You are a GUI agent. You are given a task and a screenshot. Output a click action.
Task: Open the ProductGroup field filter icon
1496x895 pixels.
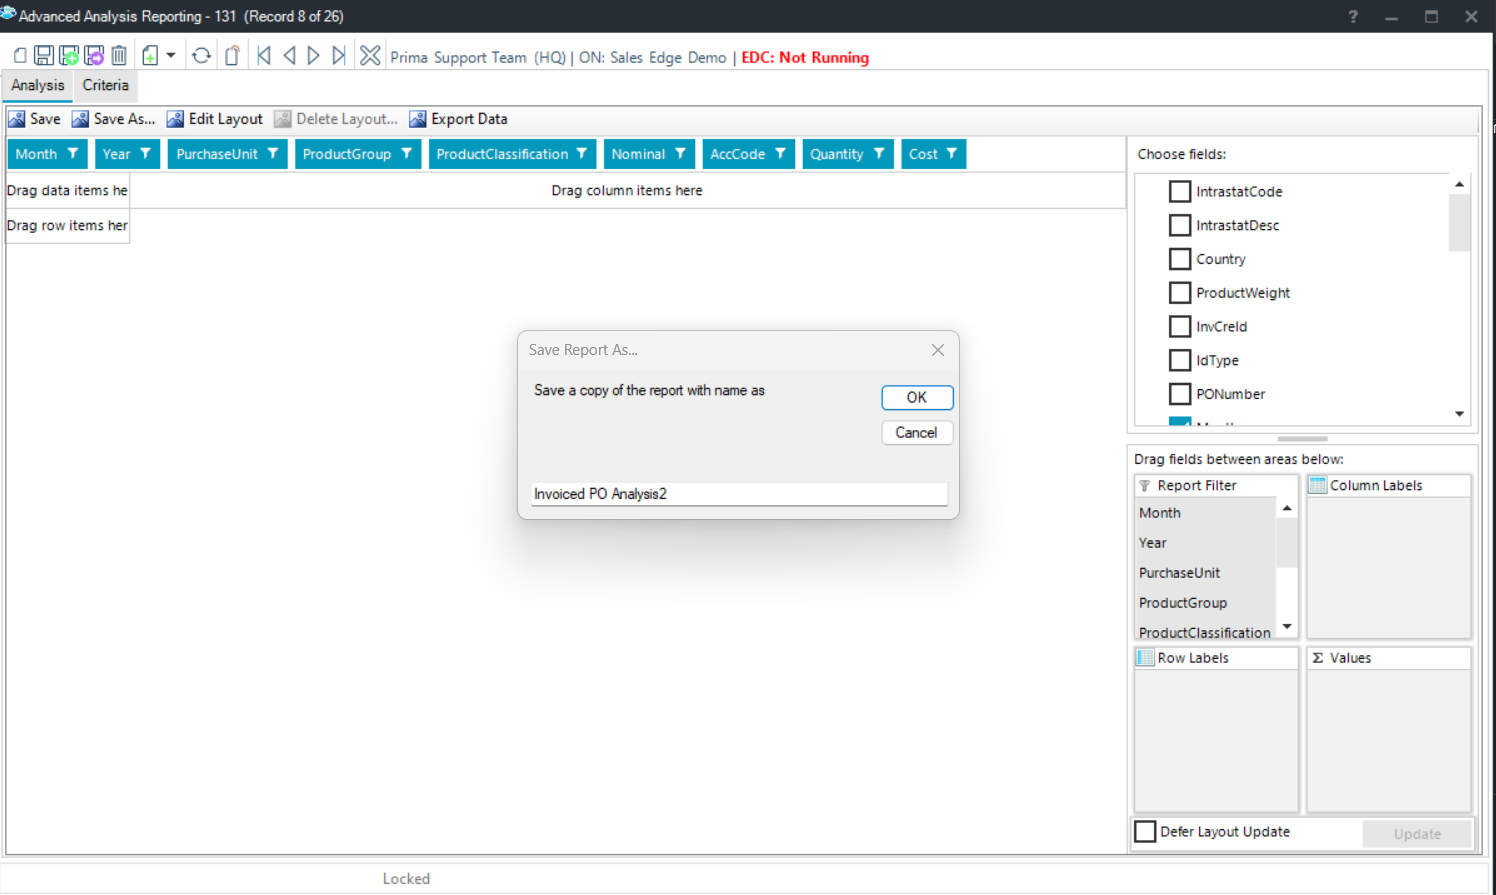coord(407,154)
